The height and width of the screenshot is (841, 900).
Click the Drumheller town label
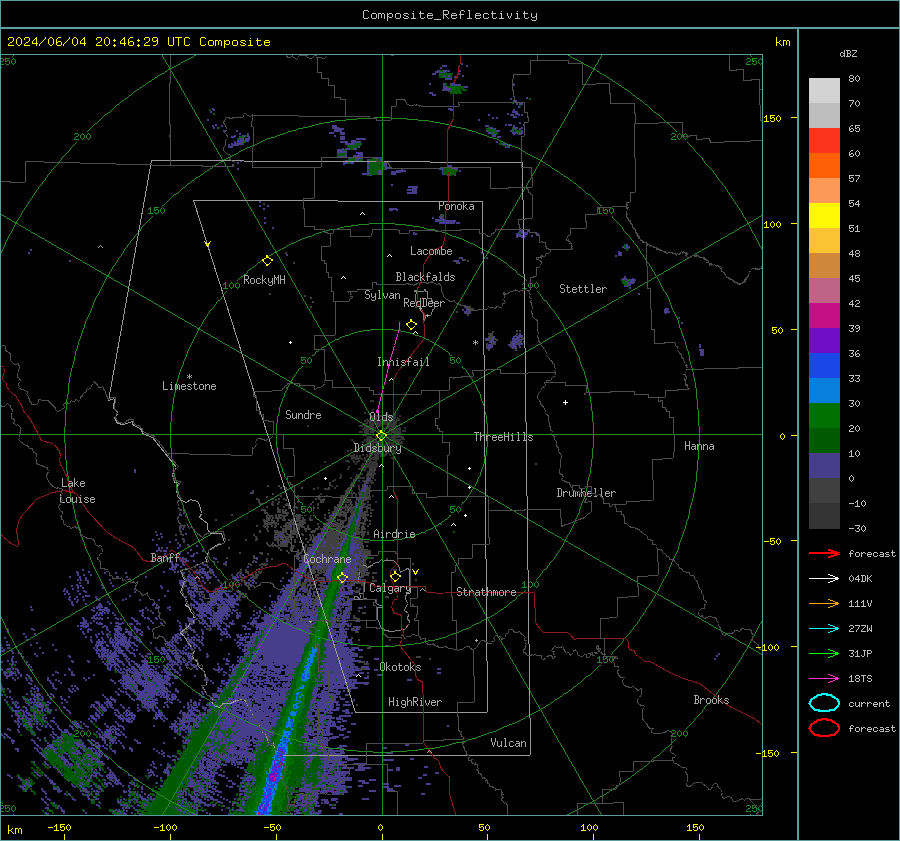(586, 493)
